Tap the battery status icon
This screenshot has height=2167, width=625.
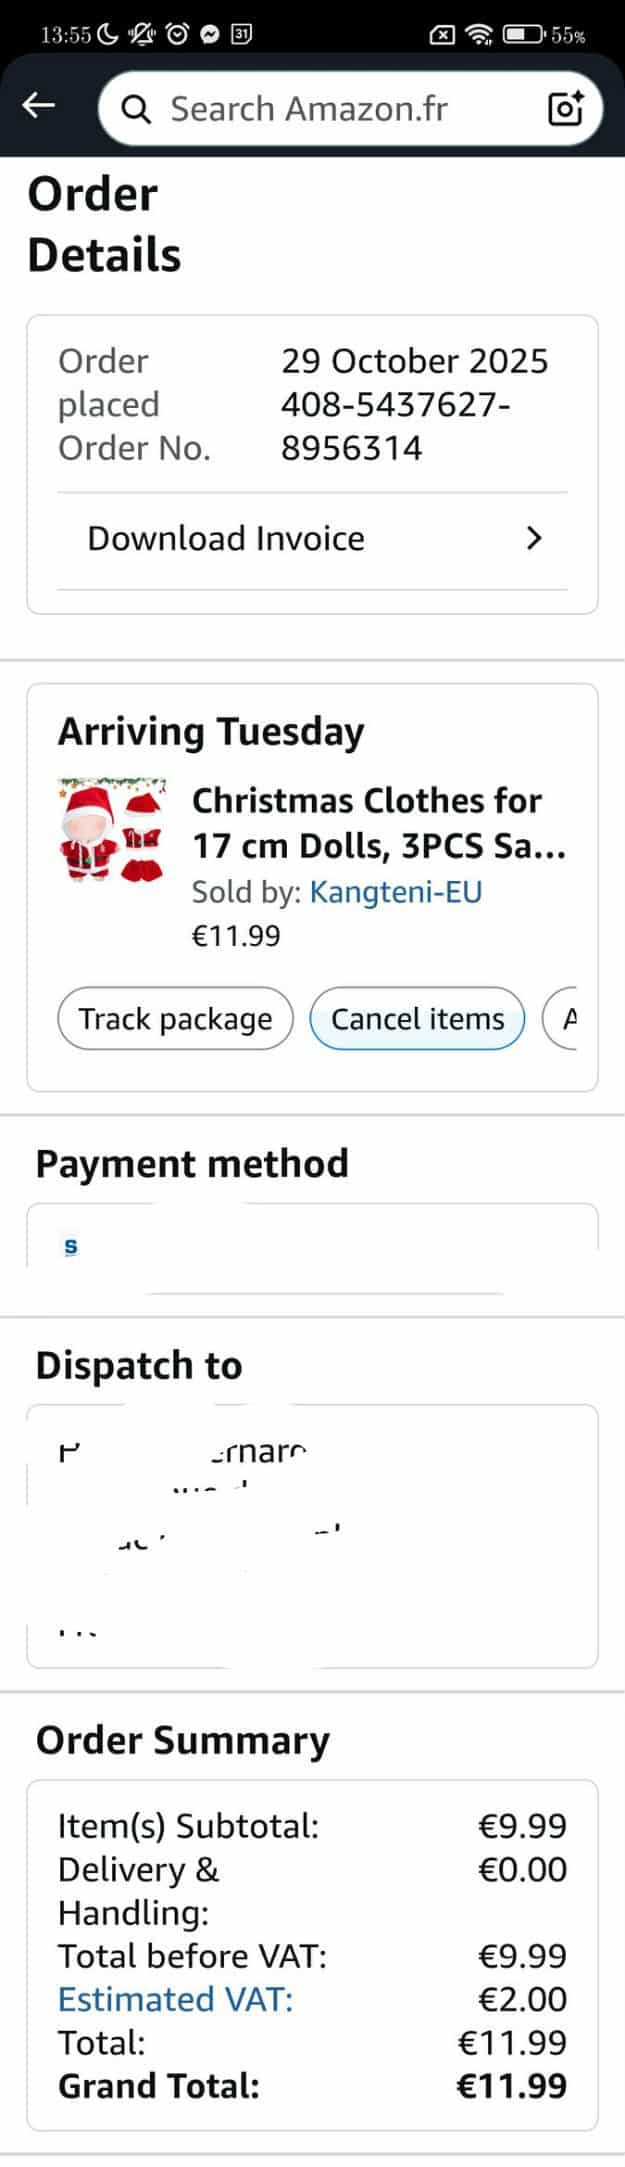522,35
